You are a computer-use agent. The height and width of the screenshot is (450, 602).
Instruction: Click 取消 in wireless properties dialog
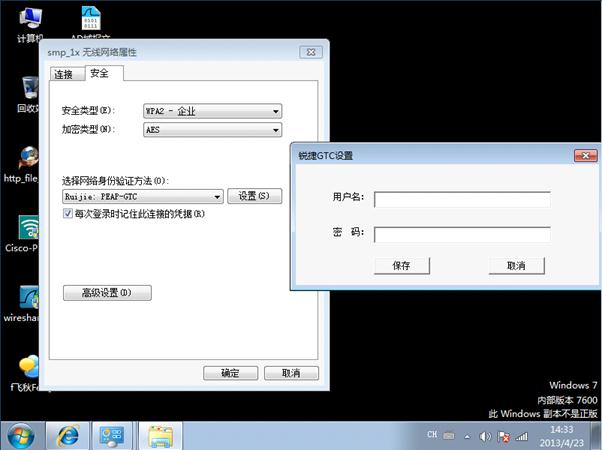[x=291, y=373]
